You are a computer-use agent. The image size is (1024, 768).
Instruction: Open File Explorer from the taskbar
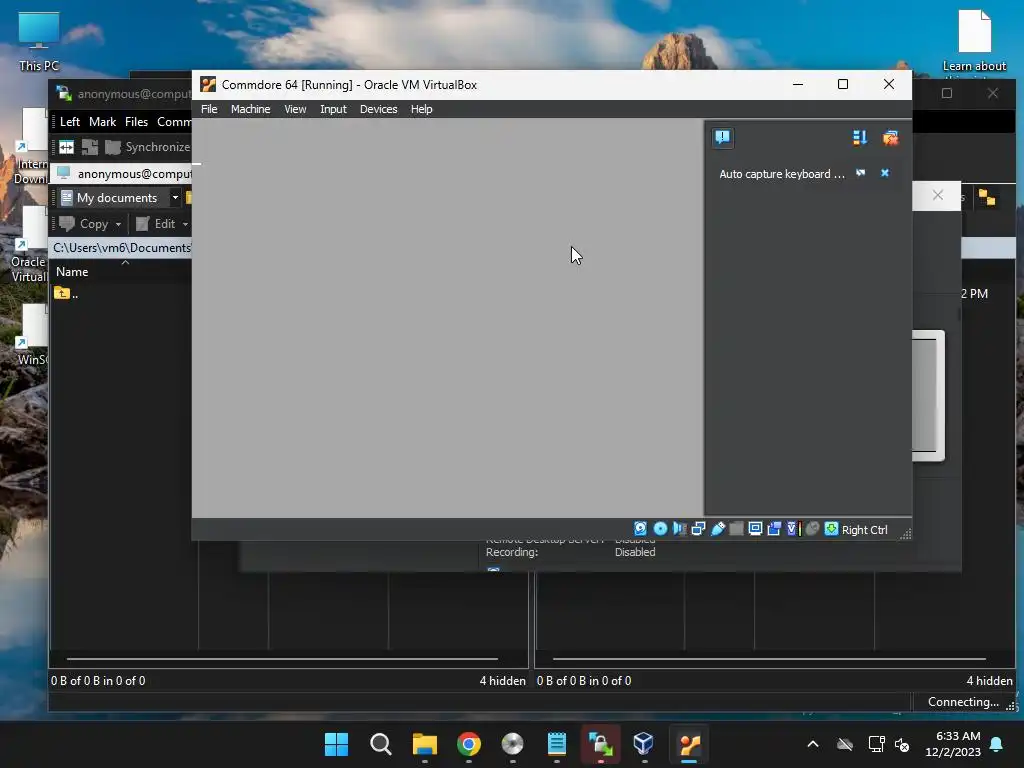click(x=424, y=744)
